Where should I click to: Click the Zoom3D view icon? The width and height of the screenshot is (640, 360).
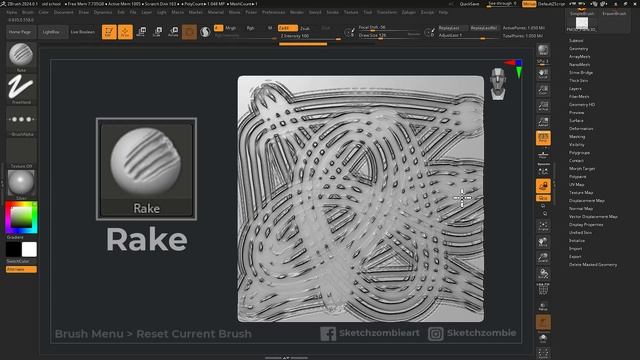(x=543, y=258)
